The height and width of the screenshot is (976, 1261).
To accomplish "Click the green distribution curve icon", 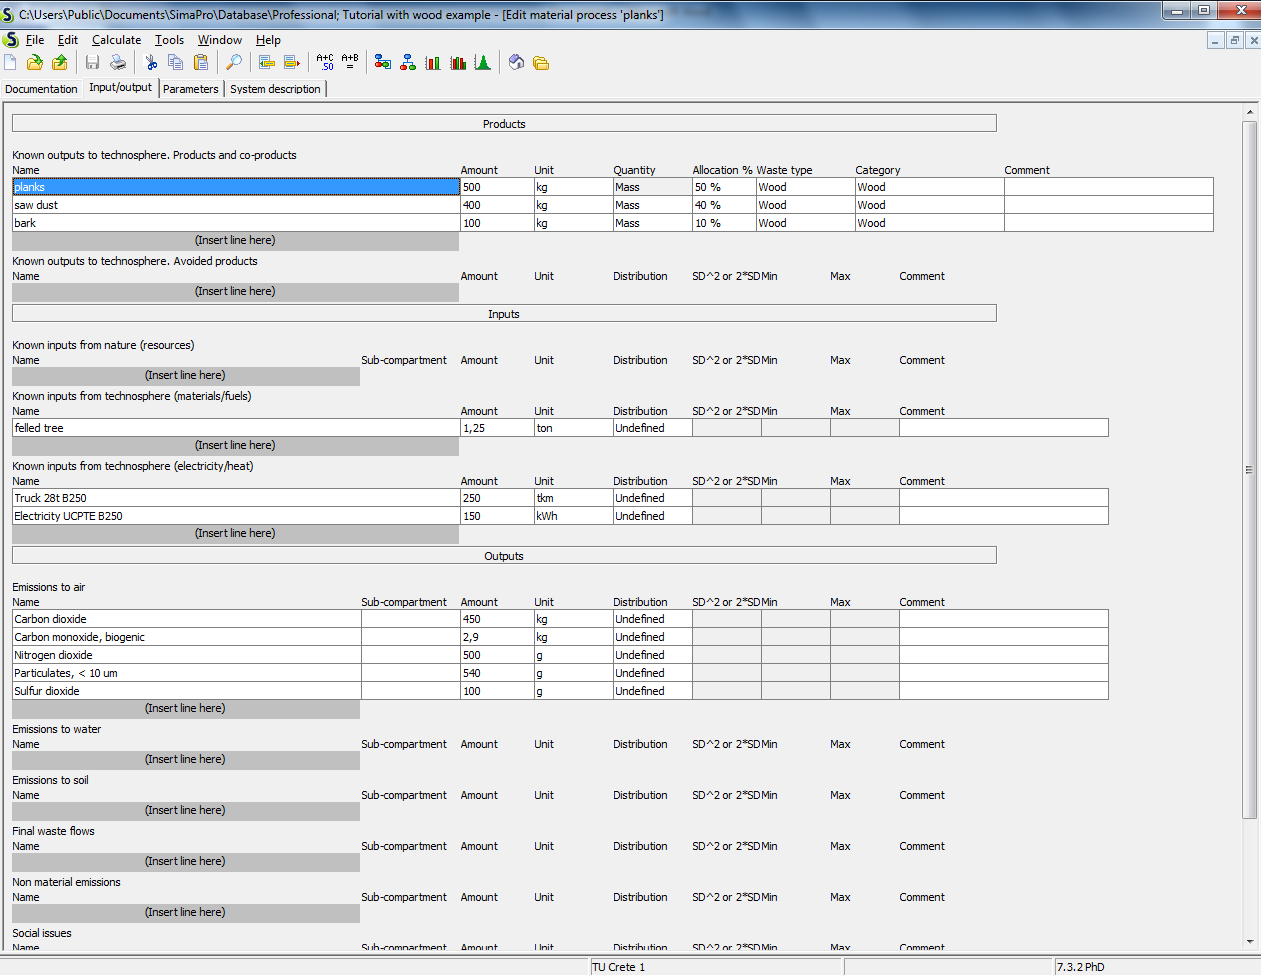I will pos(483,63).
